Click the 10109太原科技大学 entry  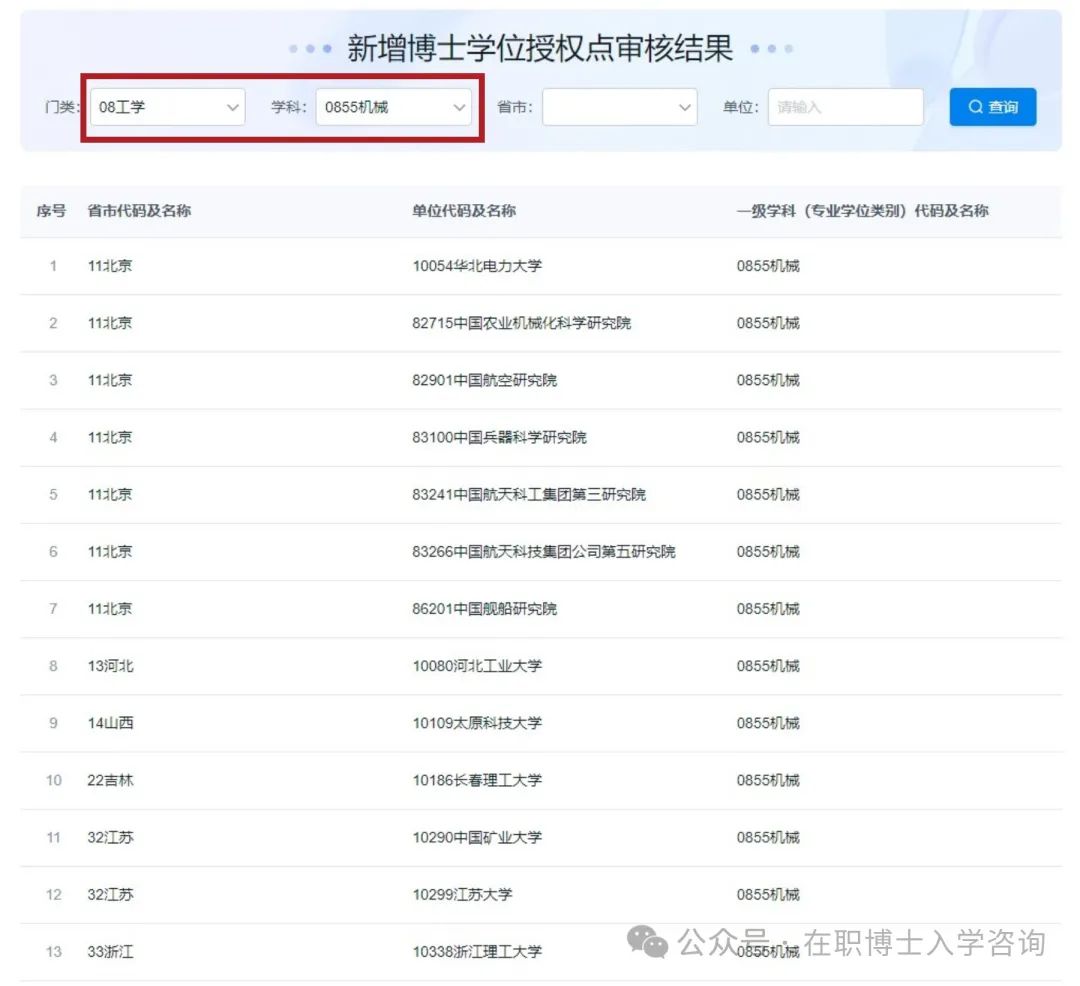click(477, 722)
